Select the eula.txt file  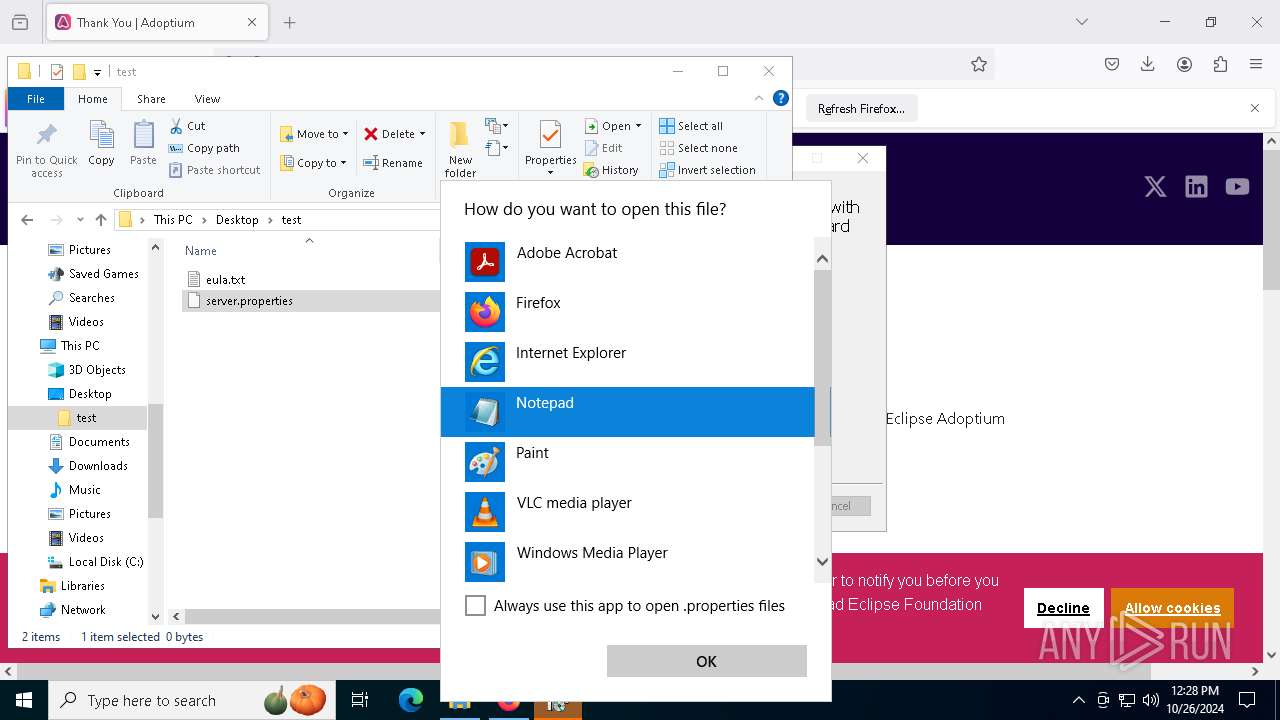pyautogui.click(x=225, y=280)
